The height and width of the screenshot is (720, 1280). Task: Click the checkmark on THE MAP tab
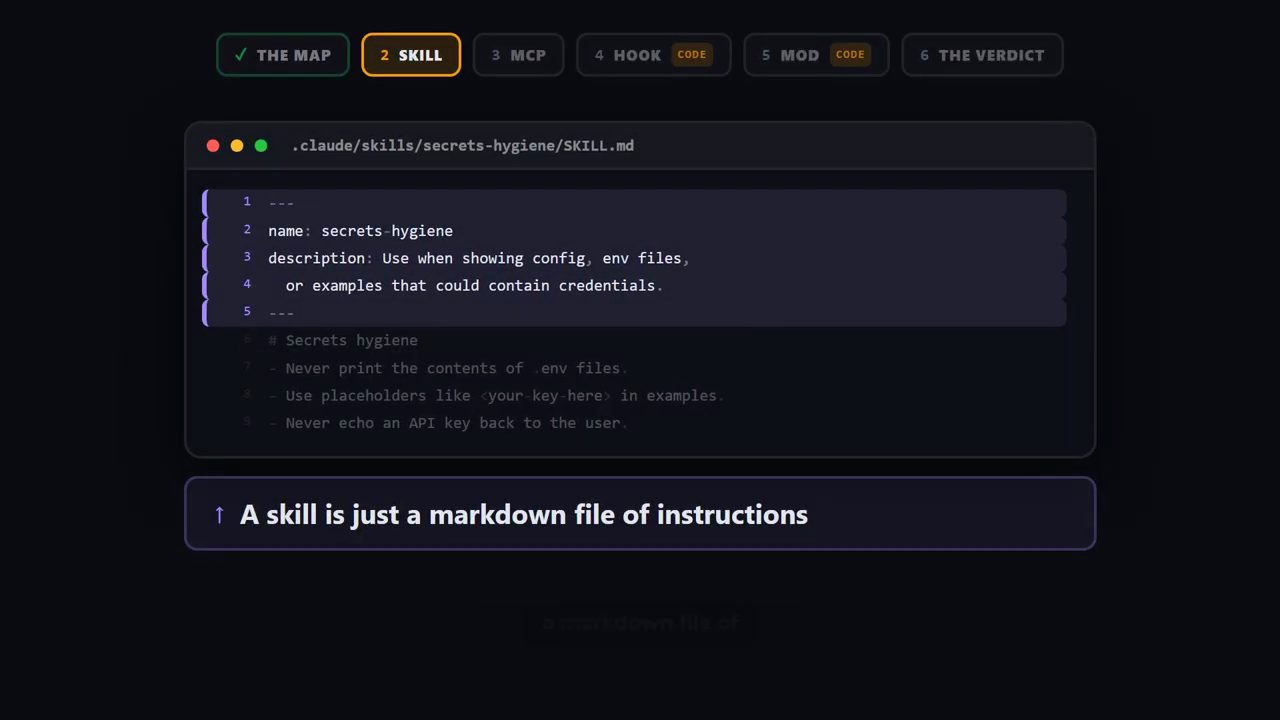(240, 55)
